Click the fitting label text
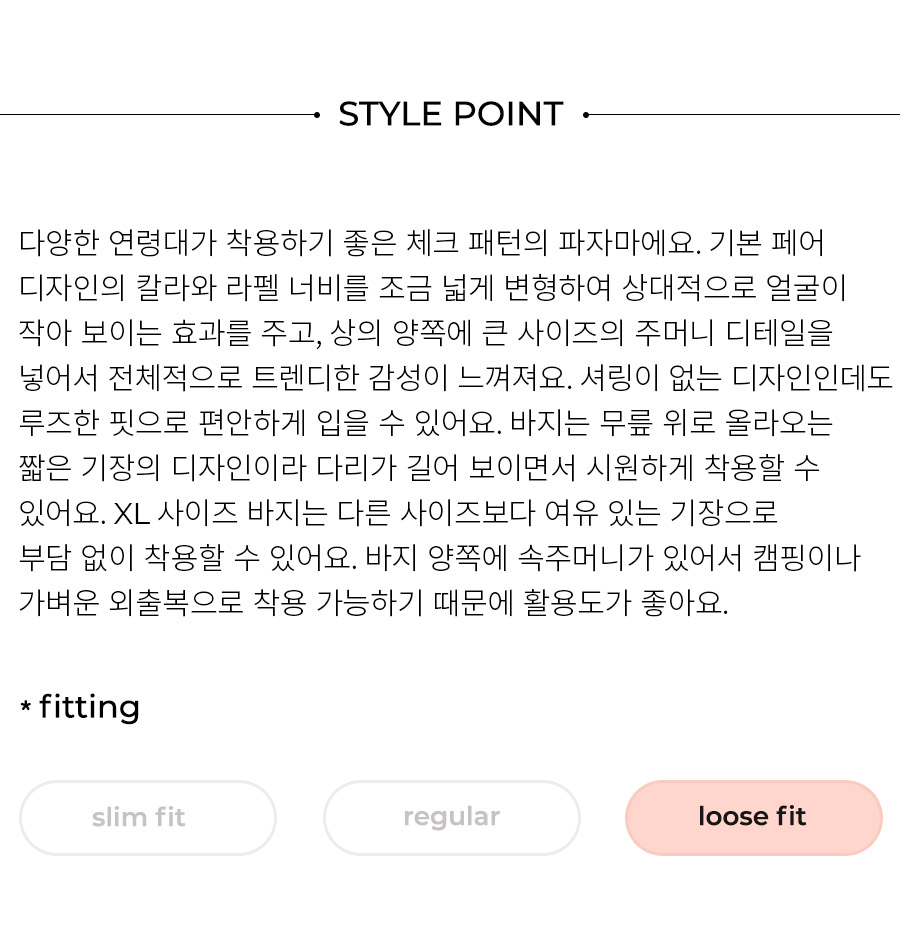 point(89,707)
